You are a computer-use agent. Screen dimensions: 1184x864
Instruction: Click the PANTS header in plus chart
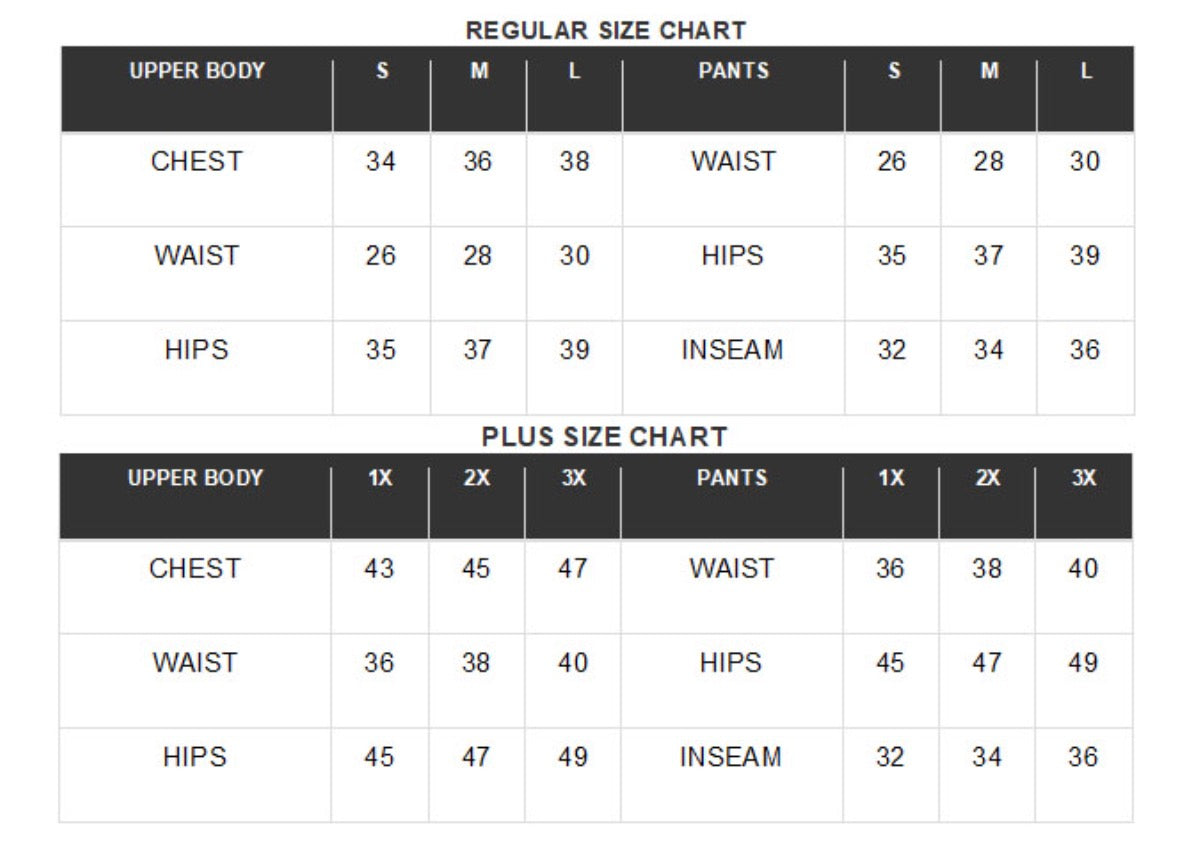(x=732, y=477)
